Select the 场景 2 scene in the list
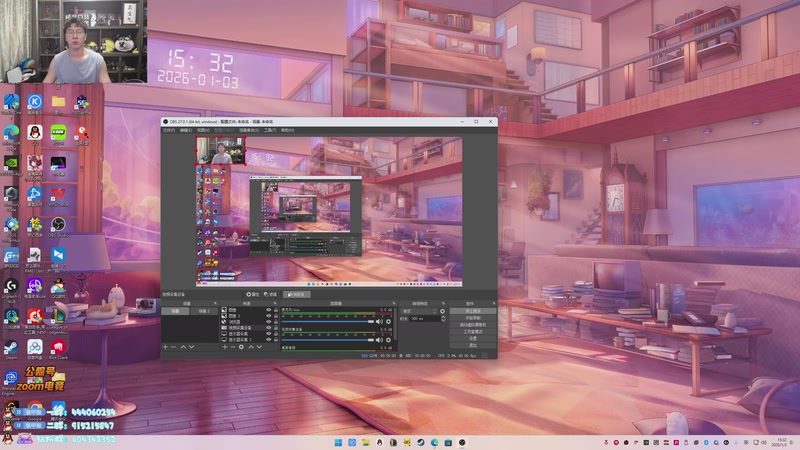Screen dimensions: 800x450 pos(204,311)
